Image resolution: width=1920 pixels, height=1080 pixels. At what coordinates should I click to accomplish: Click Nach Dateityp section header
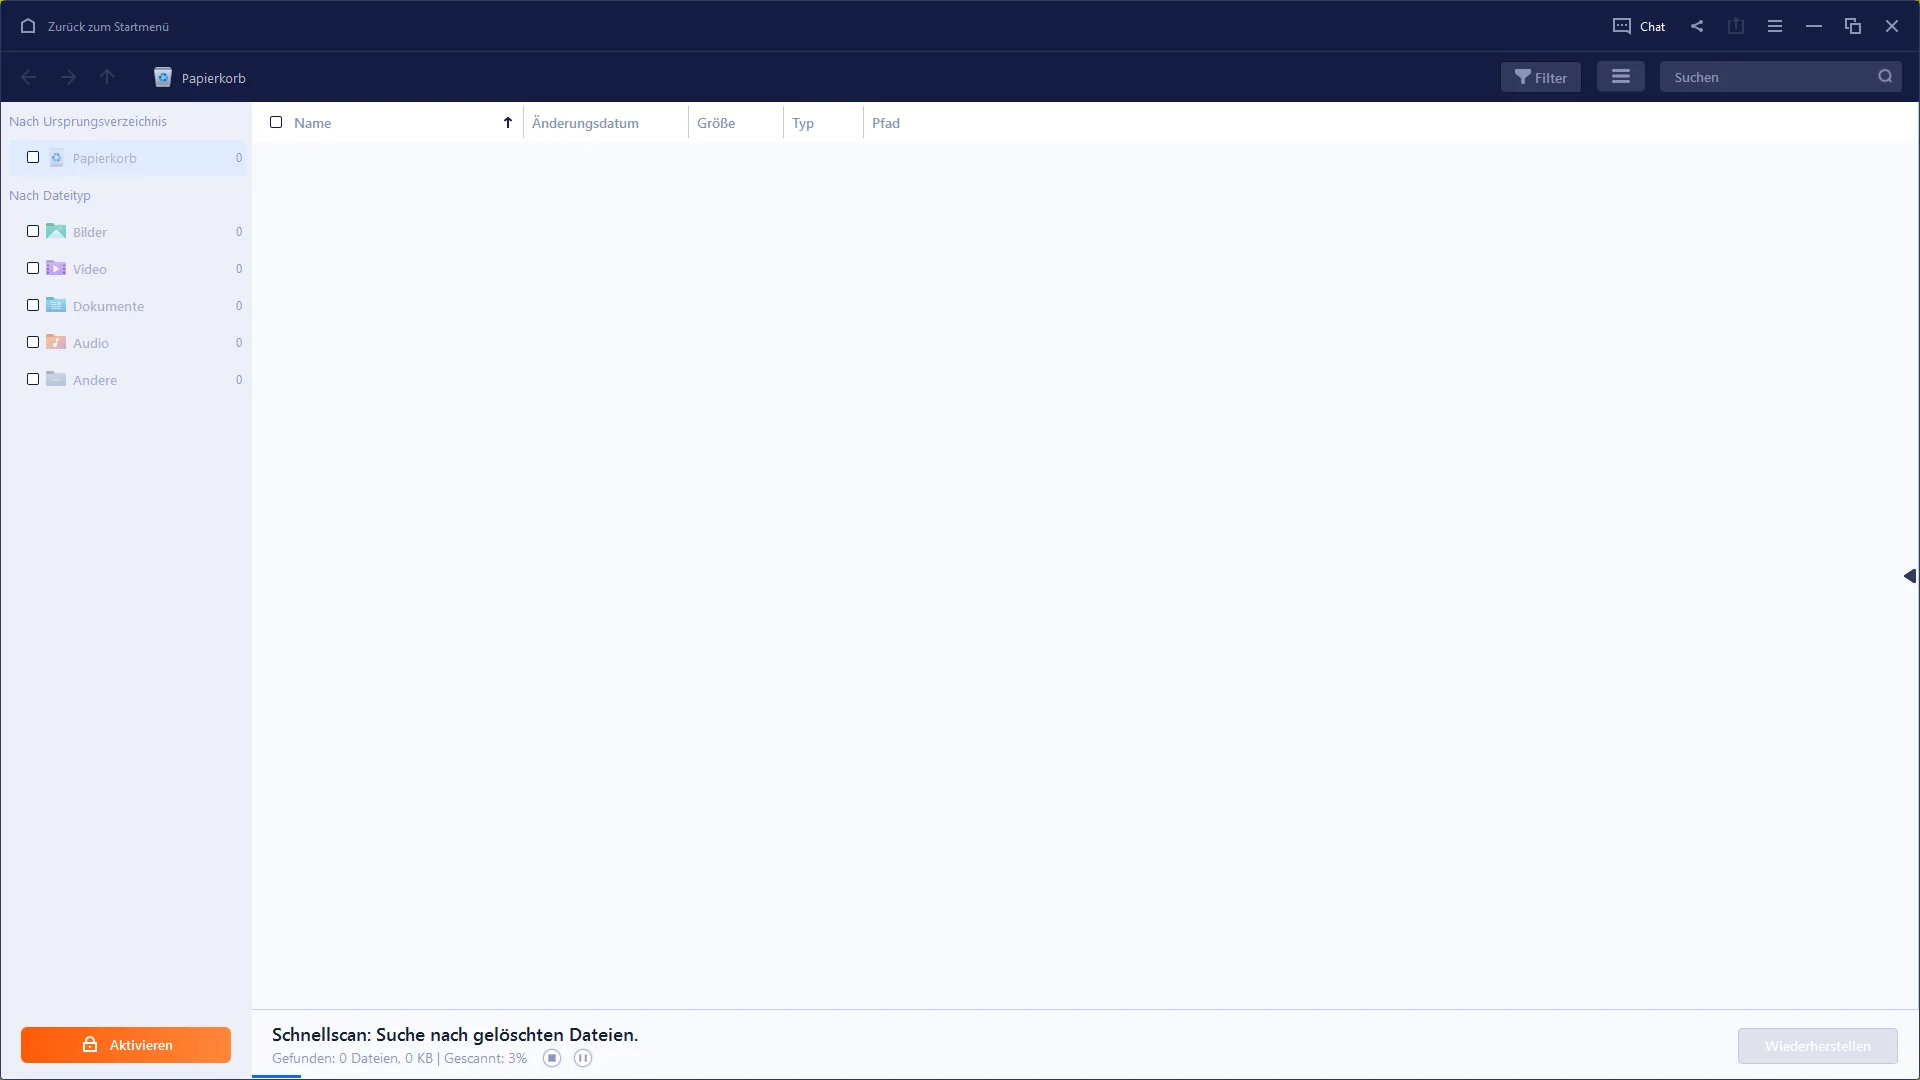(50, 195)
